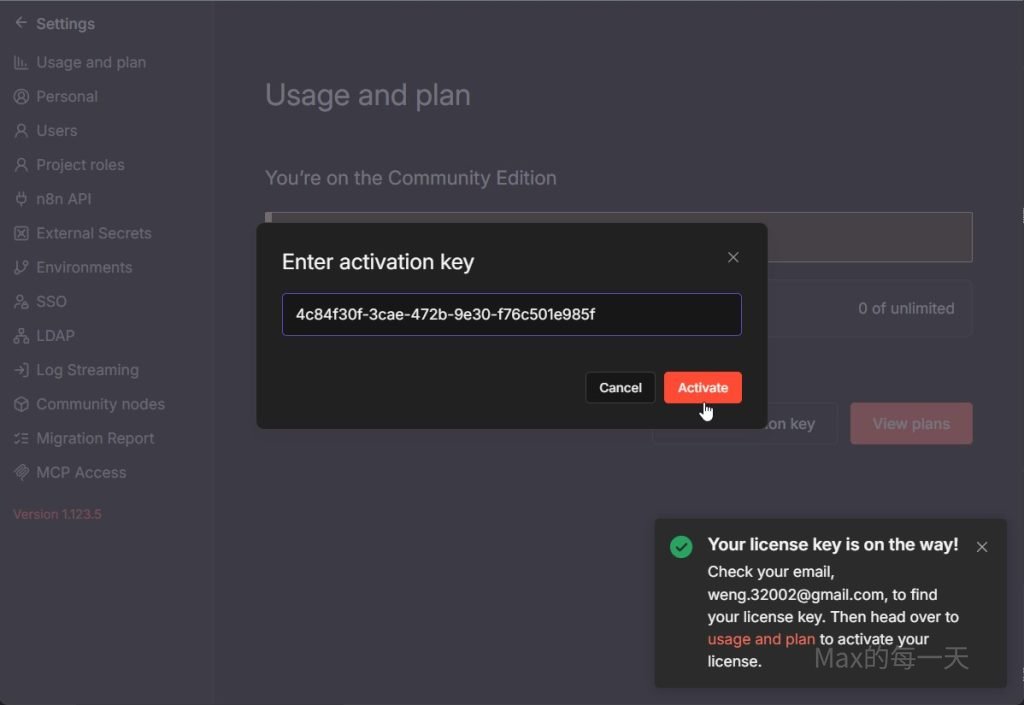The image size is (1024, 705).
Task: Go to Project roles settings
Action: (x=80, y=165)
